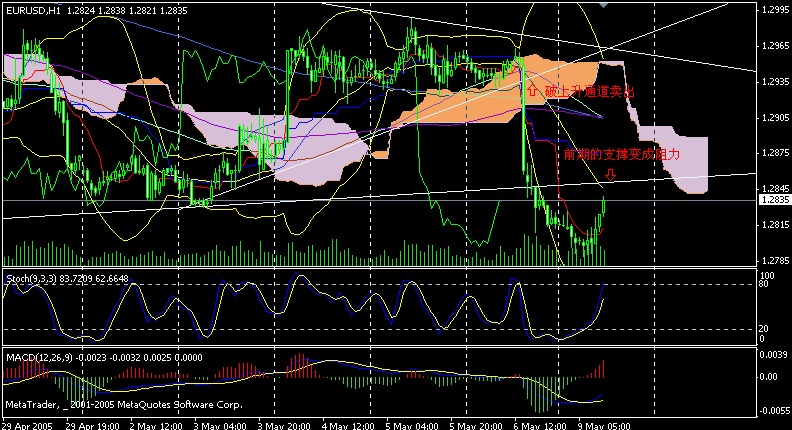Select the red text label 前期的支撑变成阻力
Image resolution: width=792 pixels, height=430 pixels.
[622, 155]
